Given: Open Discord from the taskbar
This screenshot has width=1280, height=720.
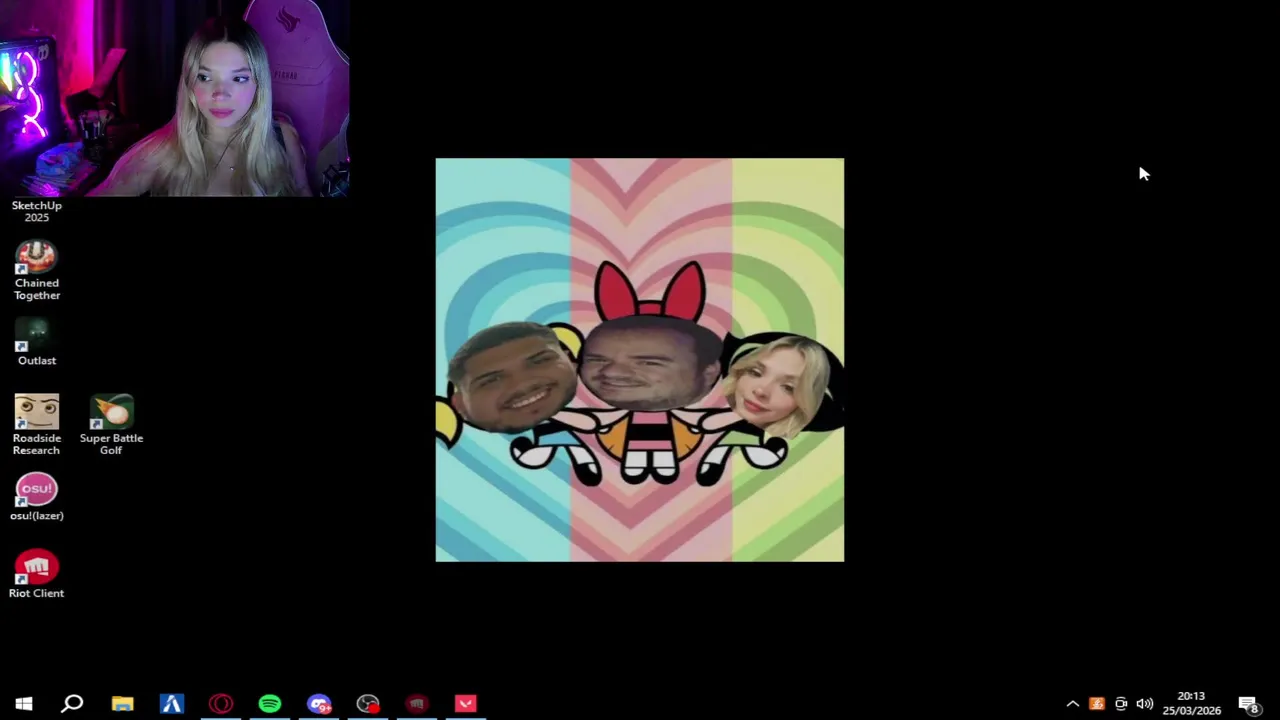Looking at the screenshot, I should [x=319, y=704].
